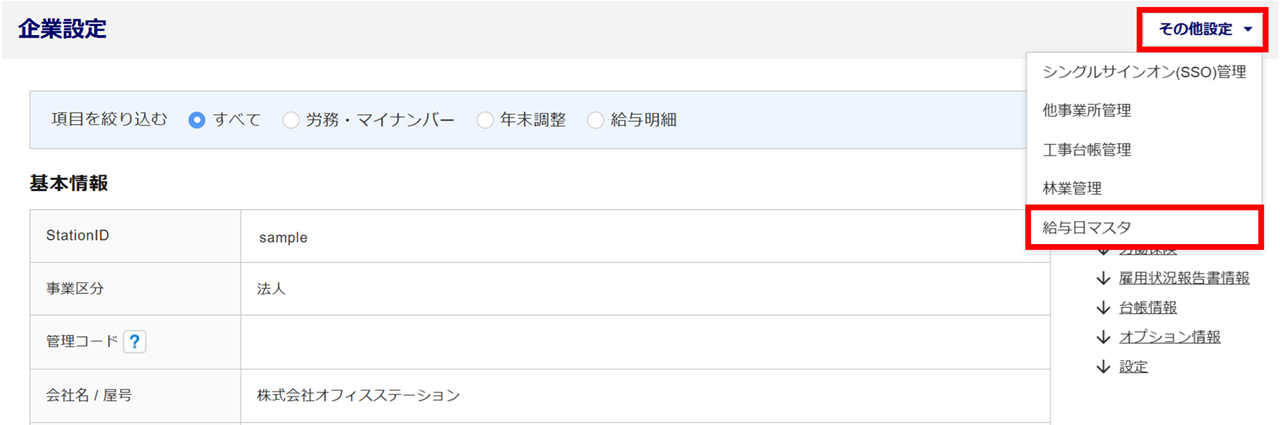Screen dimensions: 1280x425
Task: Collapse the その他設定 dropdown menu
Action: click(1204, 29)
